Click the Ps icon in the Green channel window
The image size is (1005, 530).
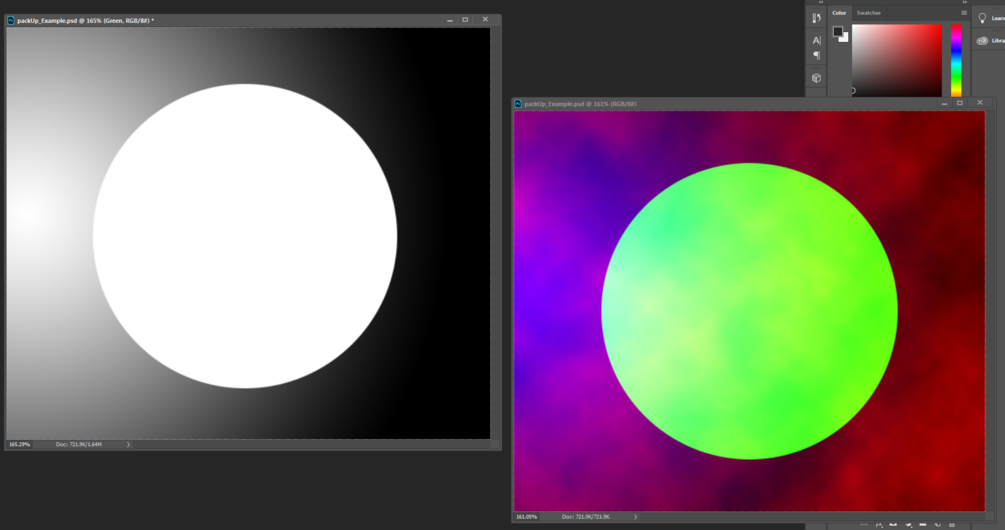11,21
